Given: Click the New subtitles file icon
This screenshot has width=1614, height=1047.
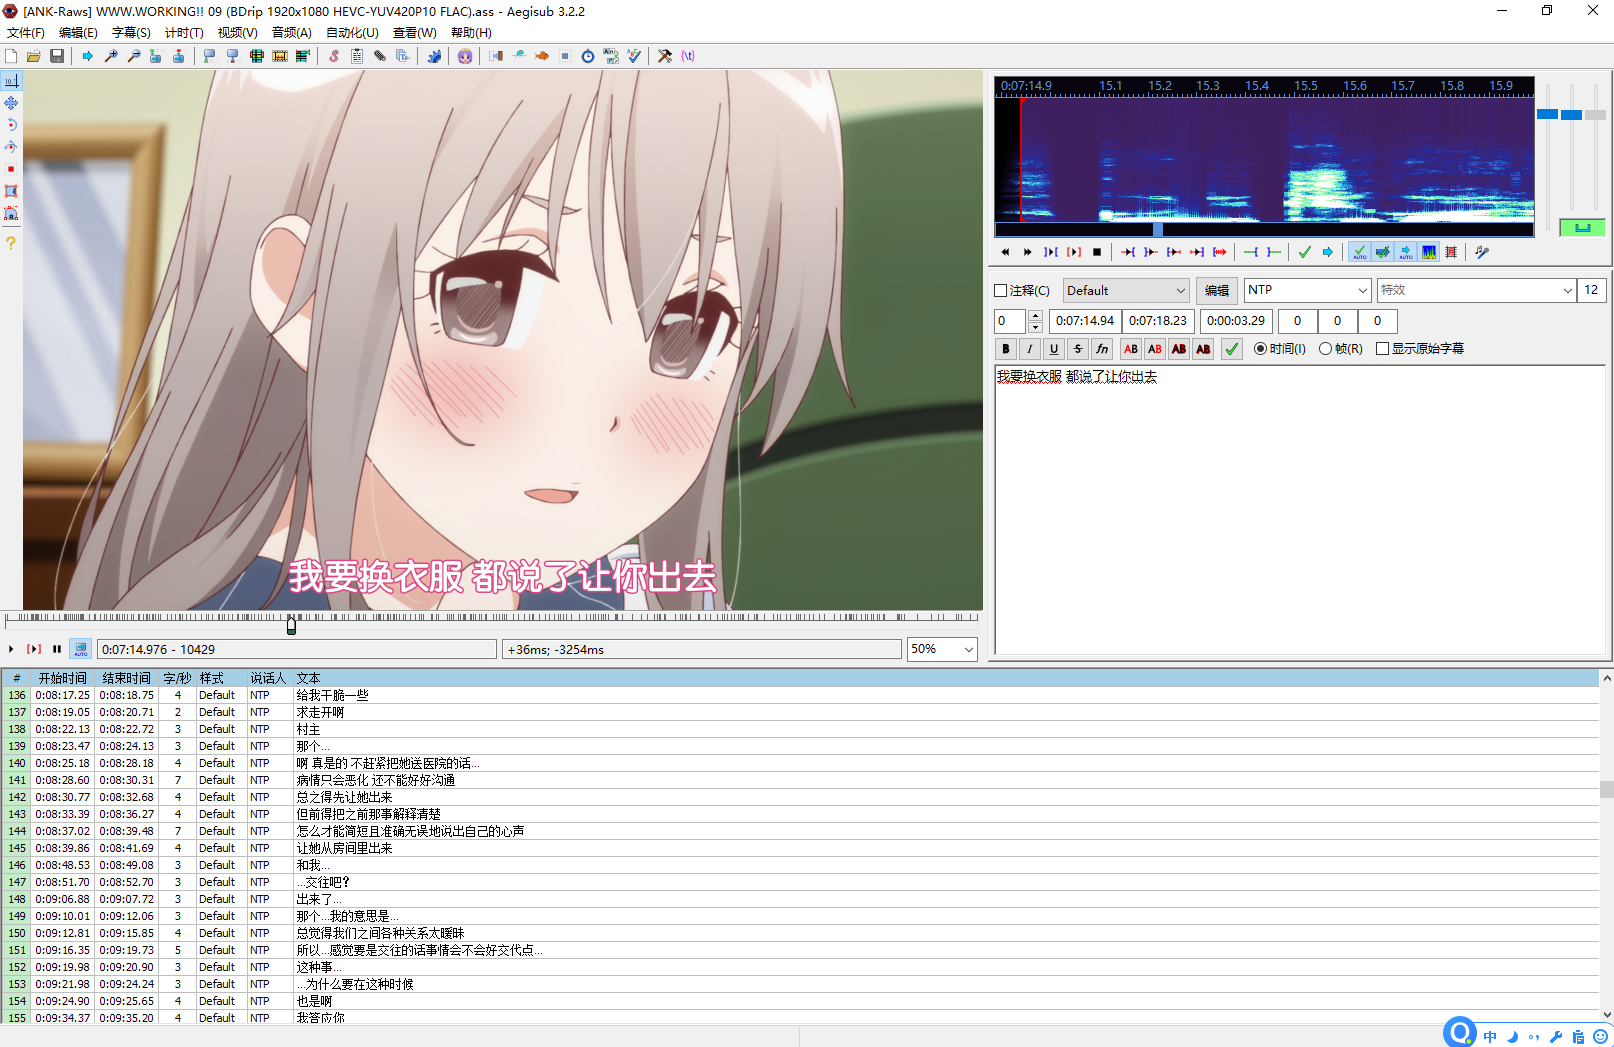Looking at the screenshot, I should click(11, 56).
